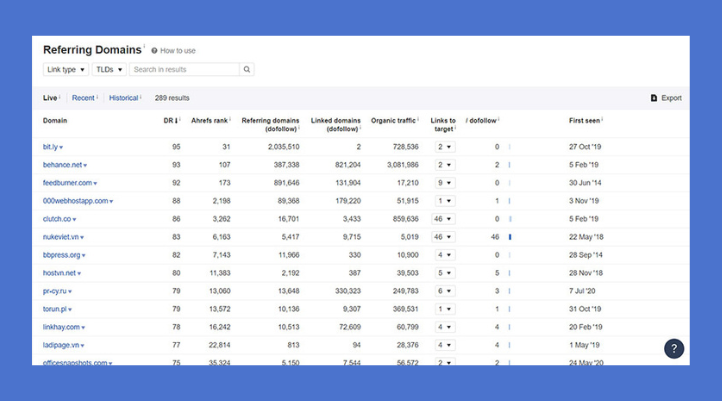Expand links-to-target dropdown for hostvn.net

445,273
